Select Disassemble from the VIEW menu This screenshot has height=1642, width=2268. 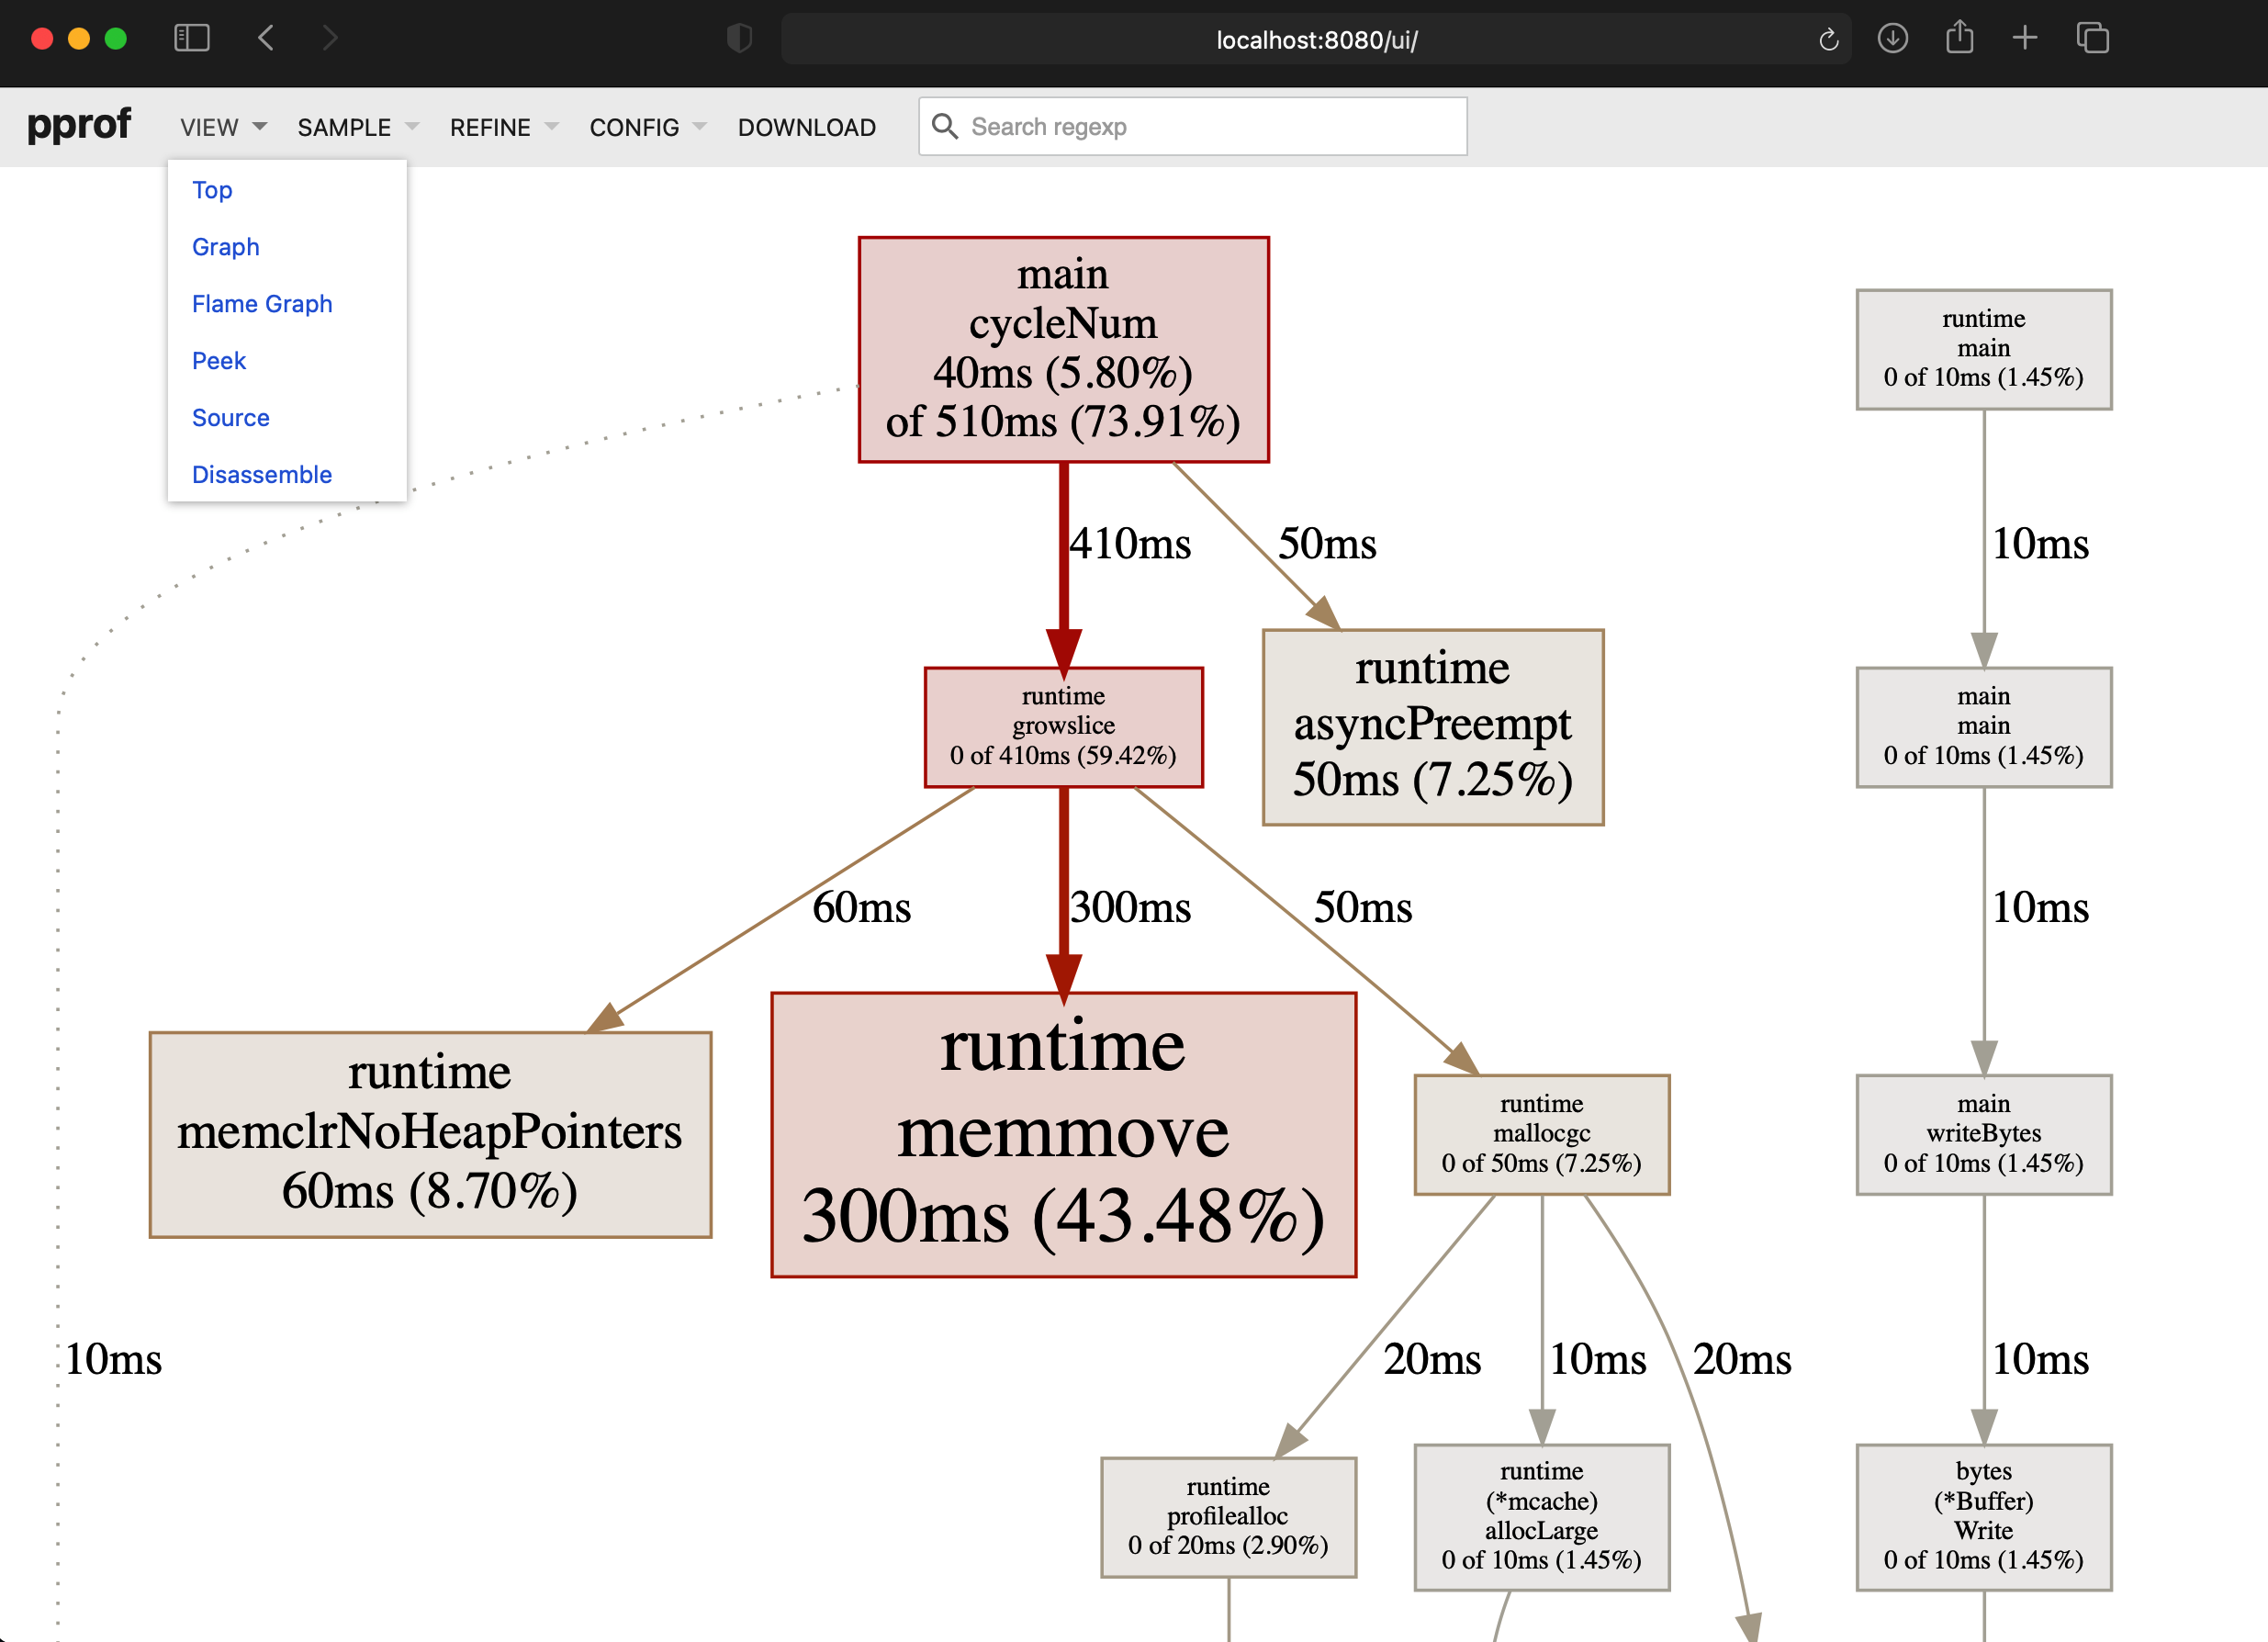pyautogui.click(x=262, y=475)
